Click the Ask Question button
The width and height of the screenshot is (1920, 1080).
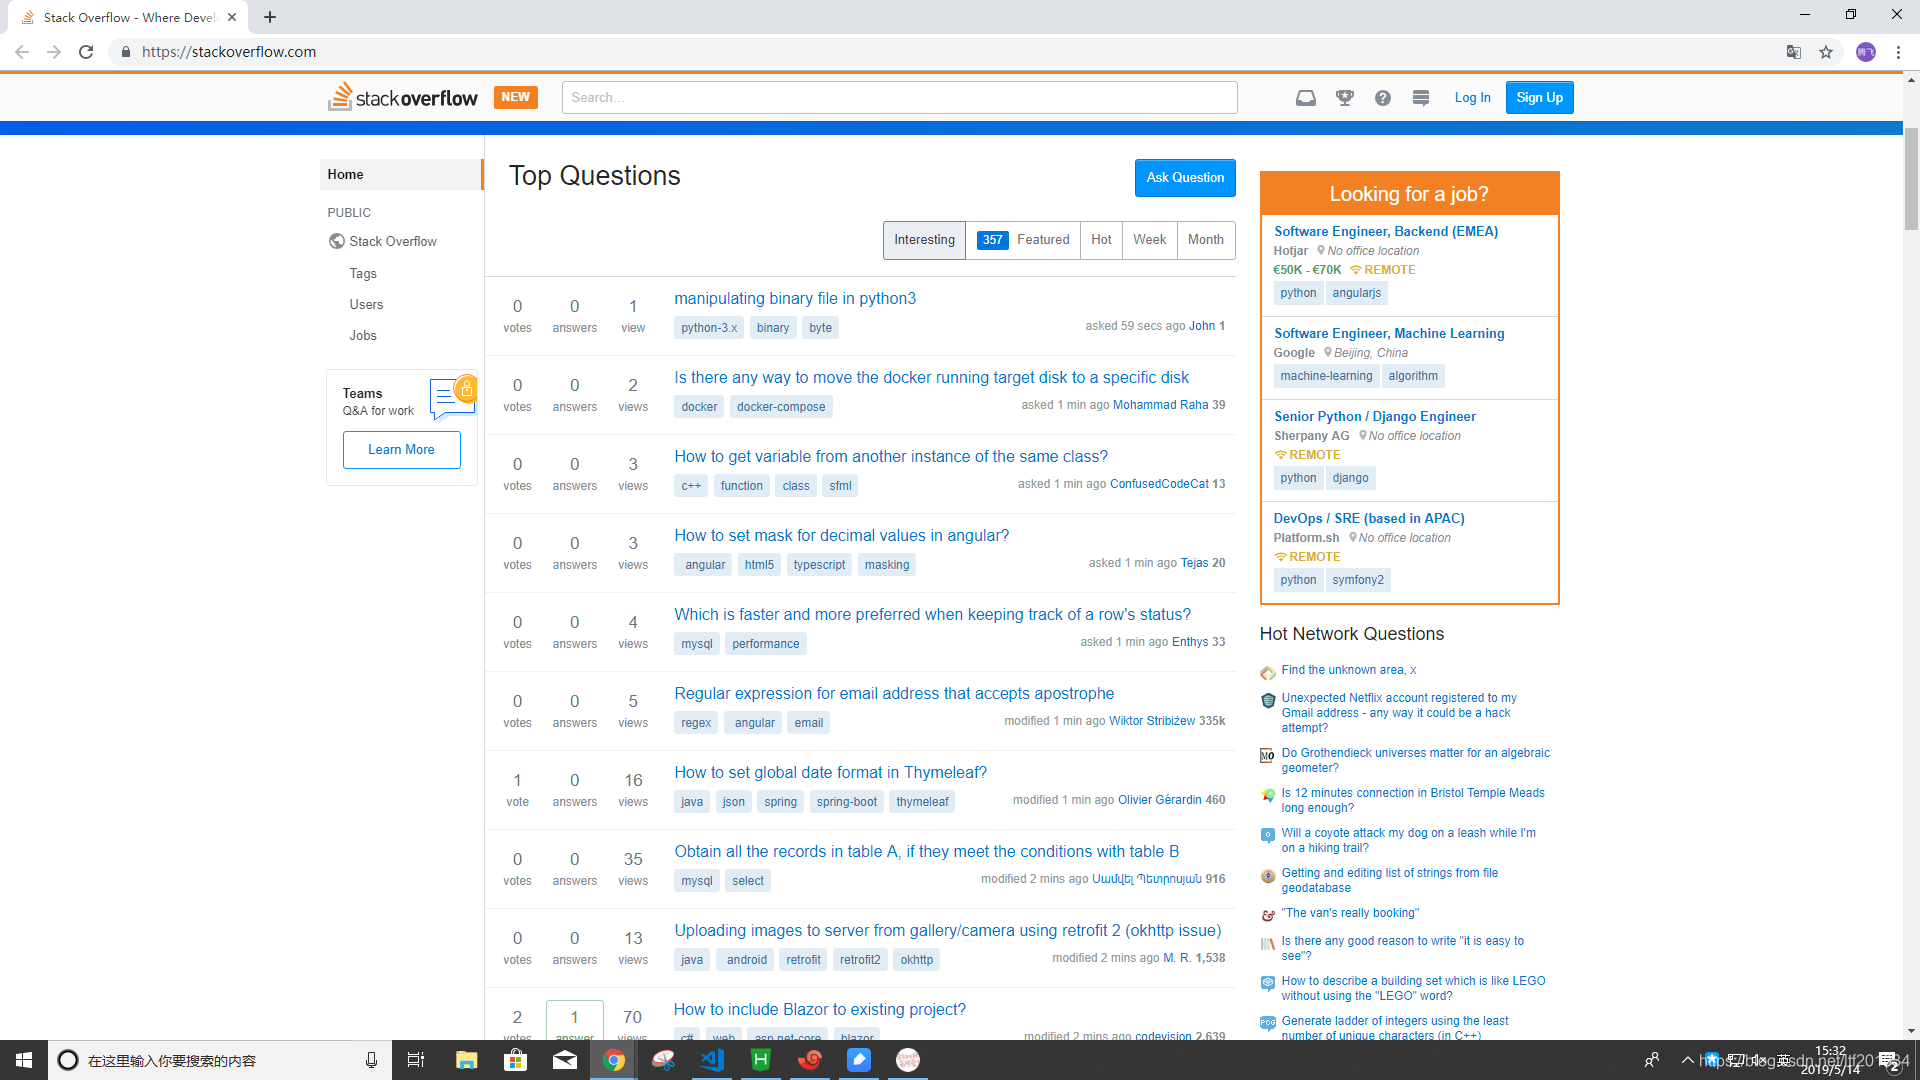tap(1185, 178)
